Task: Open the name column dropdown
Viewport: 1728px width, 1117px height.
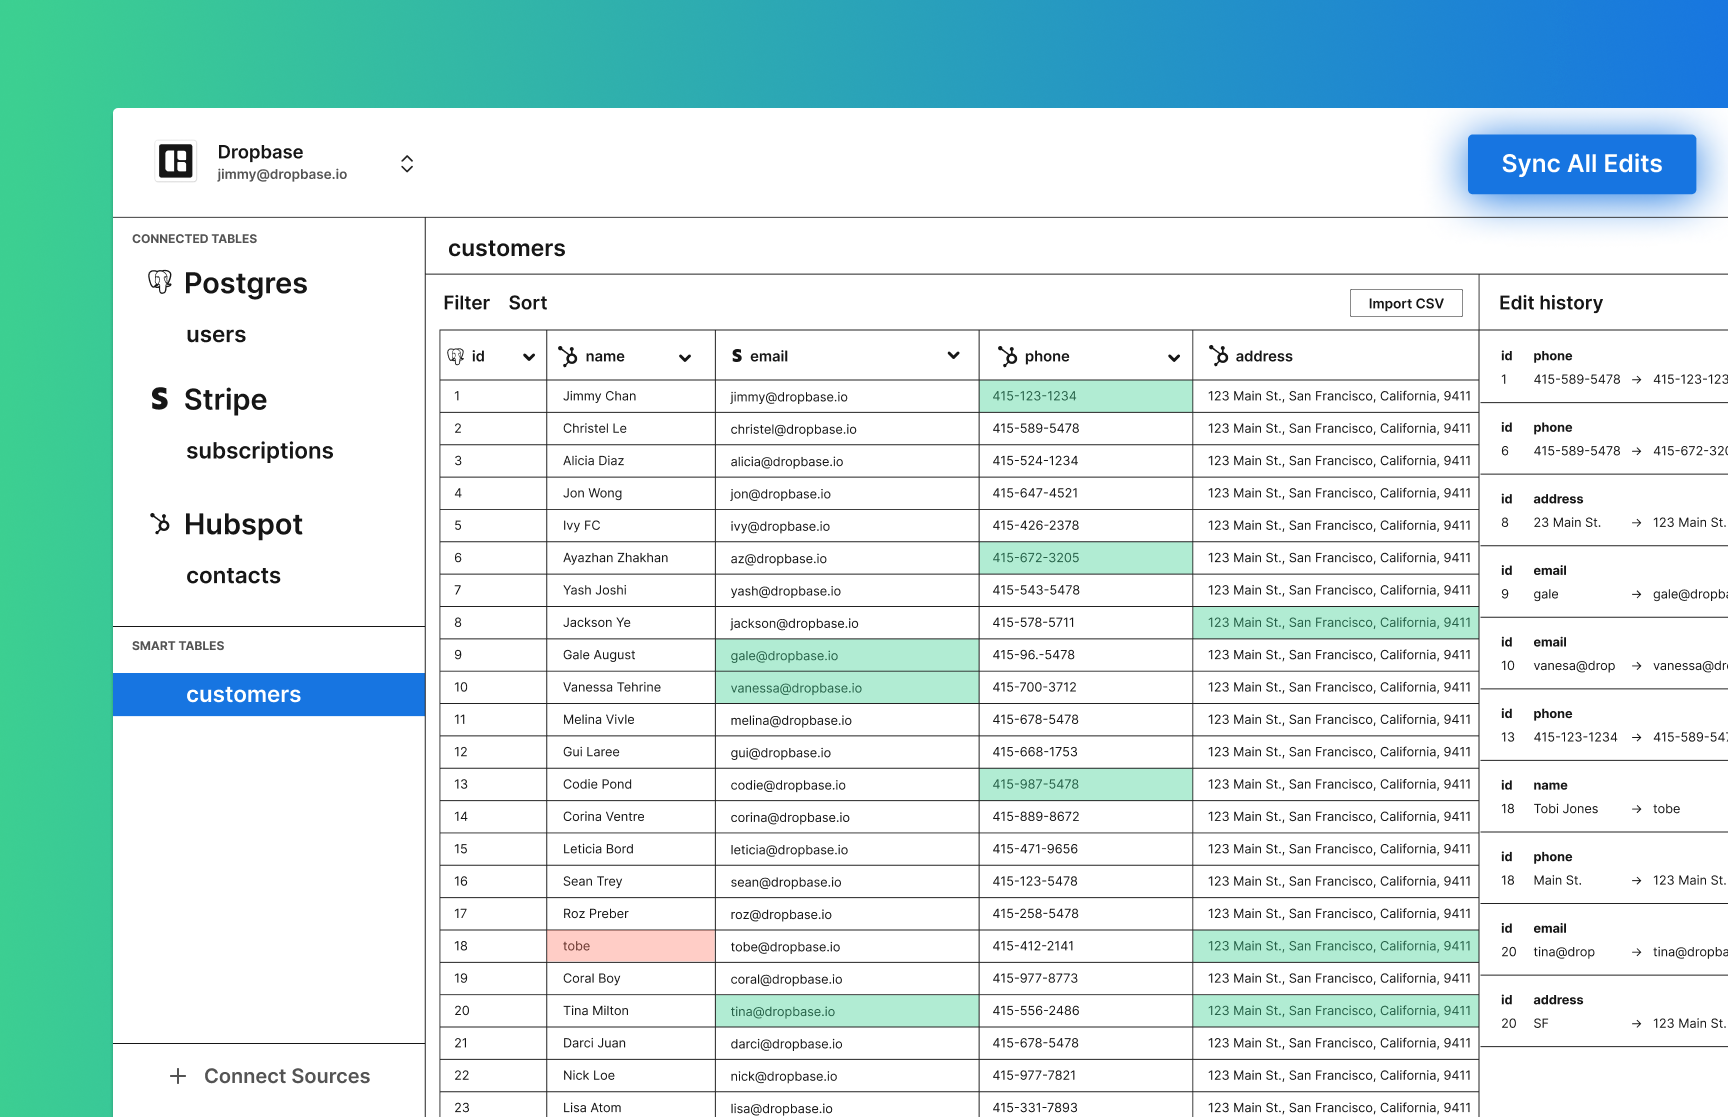Action: coord(686,356)
